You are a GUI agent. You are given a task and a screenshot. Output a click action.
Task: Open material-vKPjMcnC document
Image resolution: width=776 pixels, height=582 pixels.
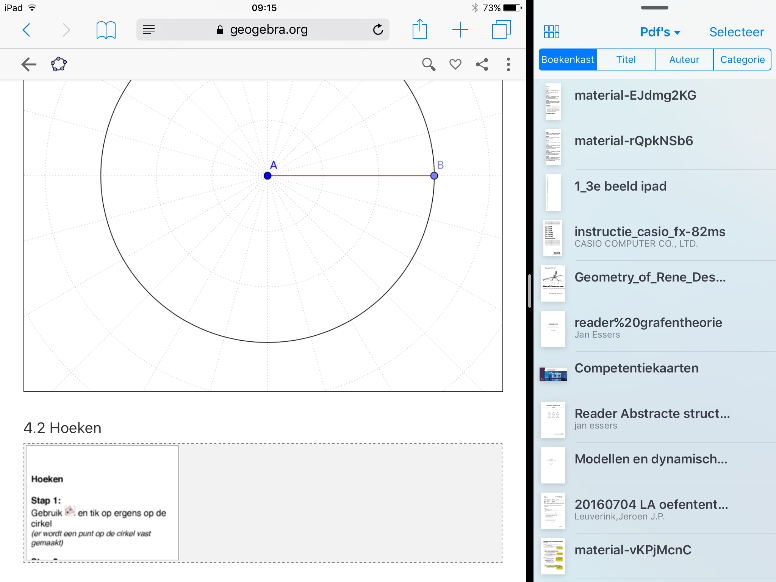pos(657,557)
